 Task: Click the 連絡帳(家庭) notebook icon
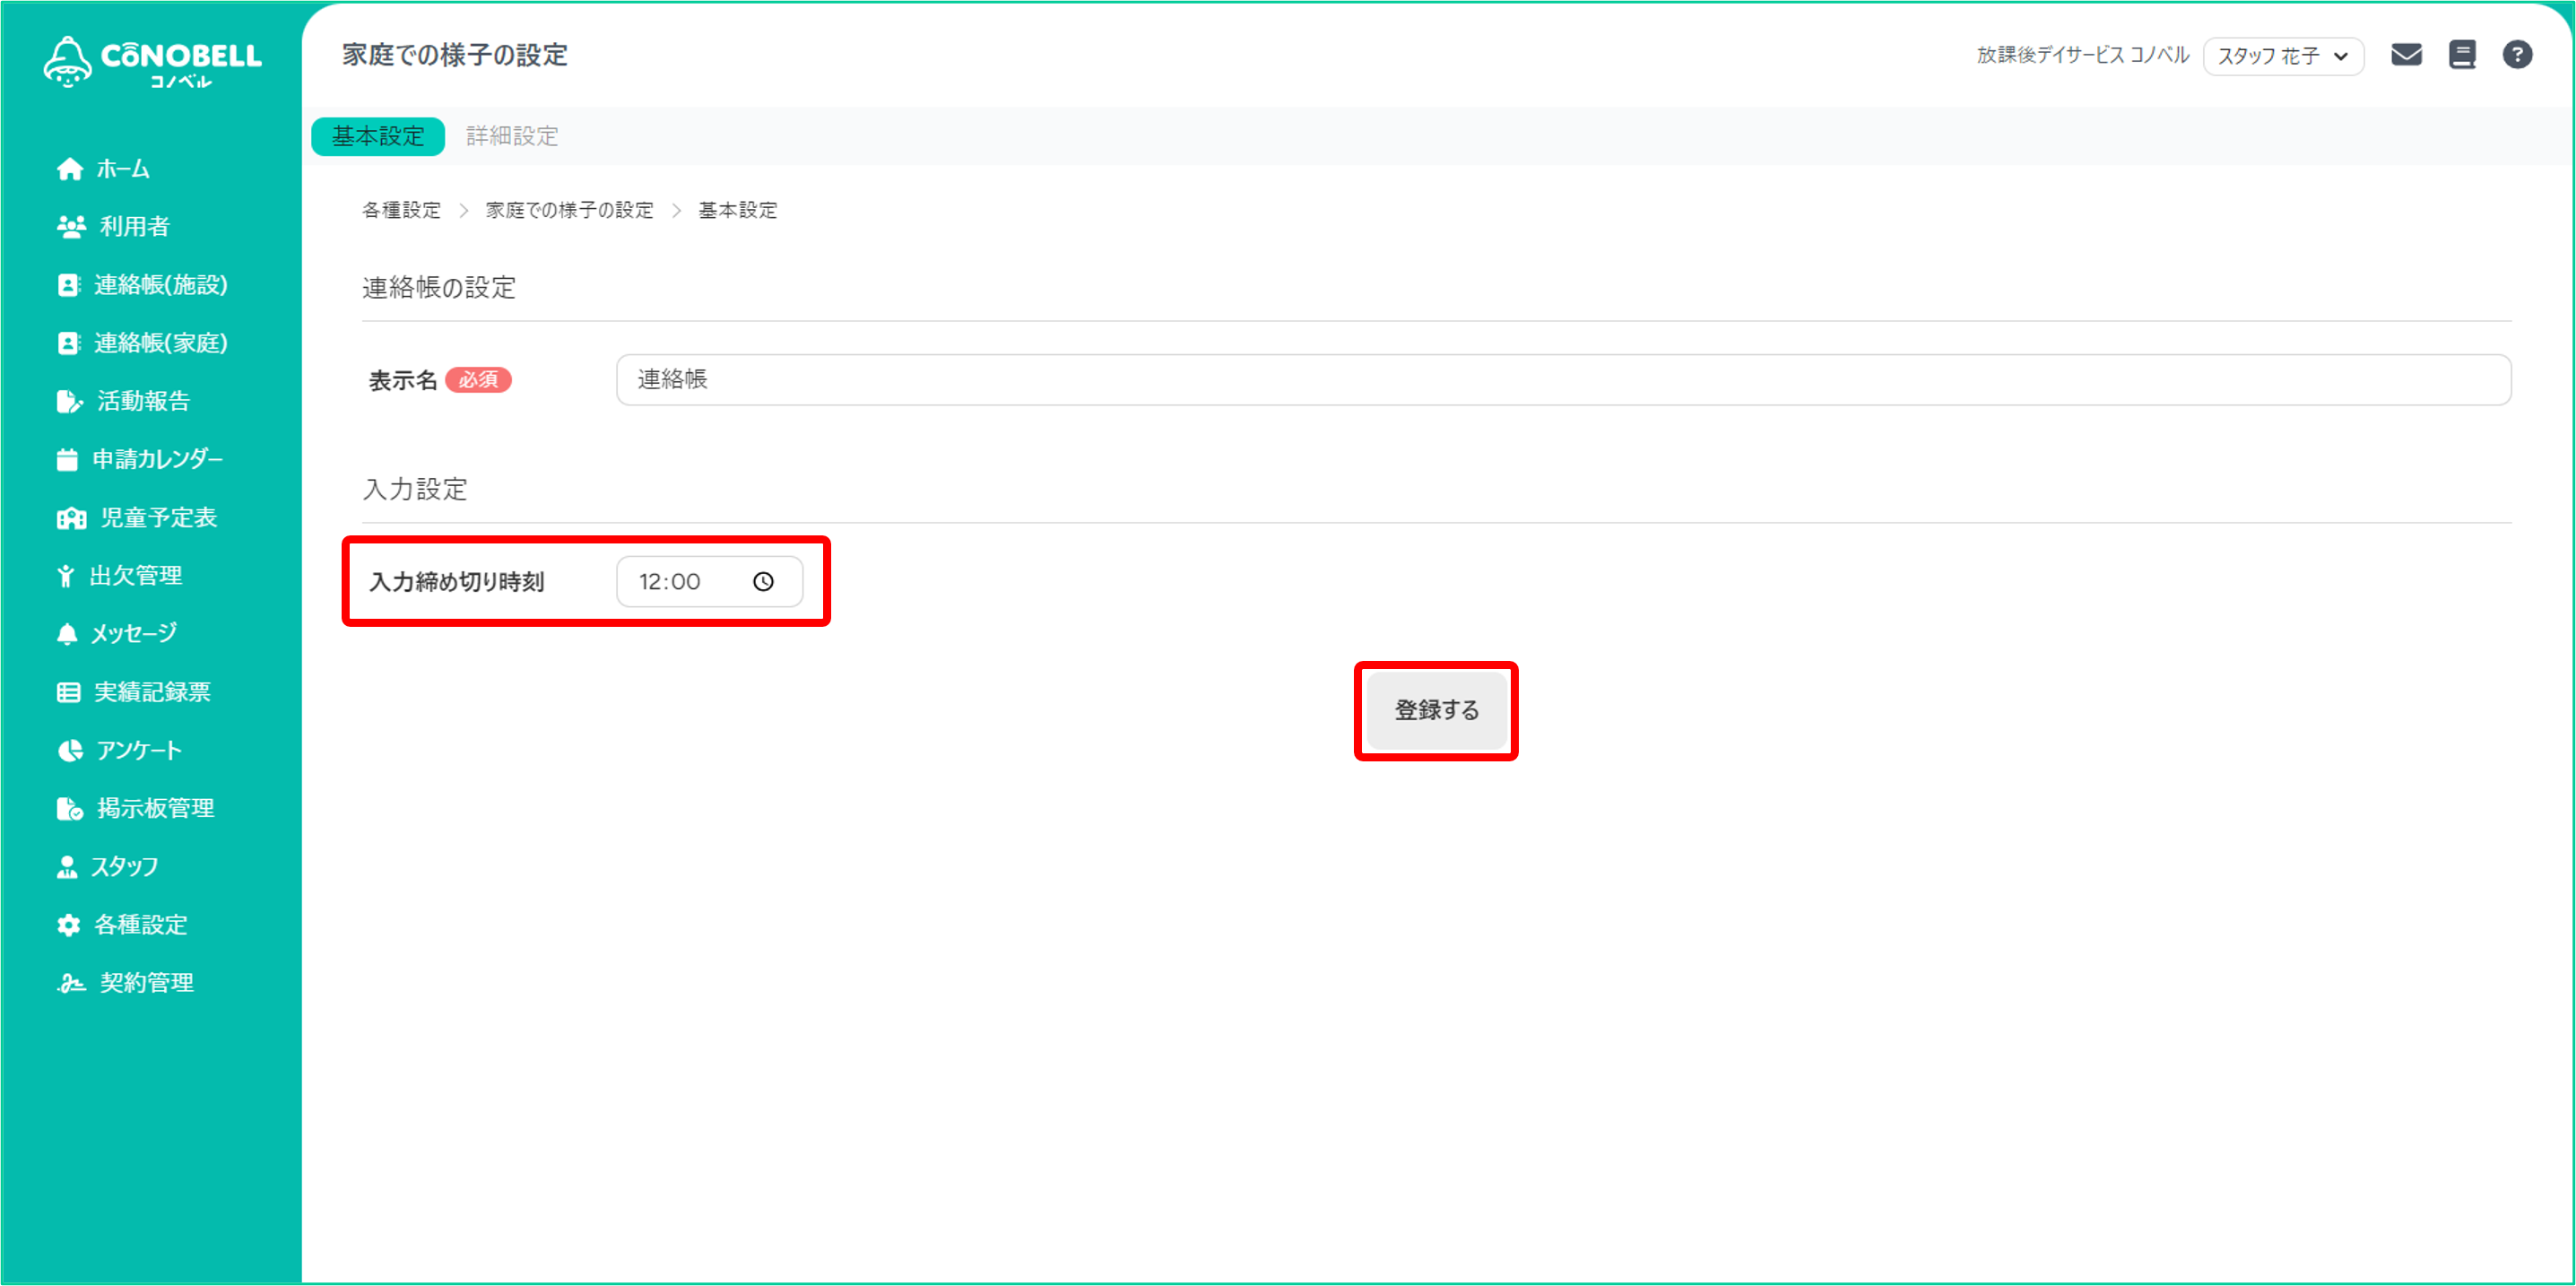tap(68, 343)
